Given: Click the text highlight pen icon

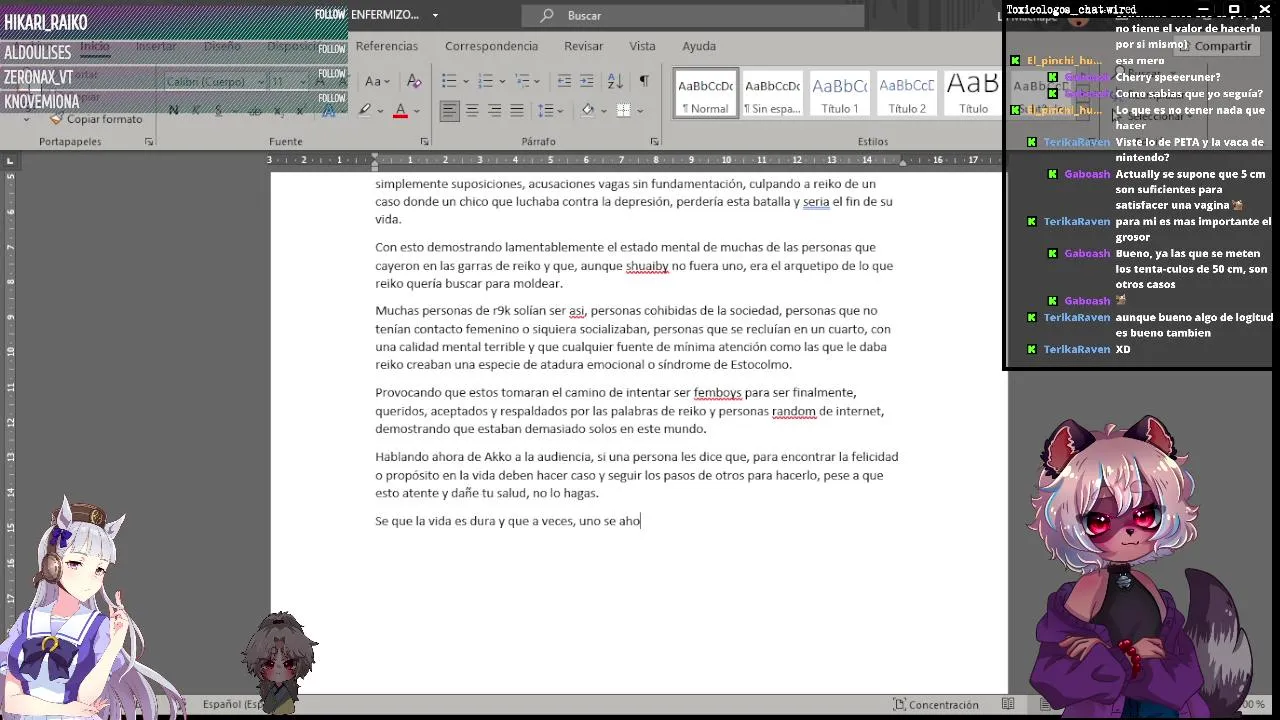Looking at the screenshot, I should pos(365,110).
